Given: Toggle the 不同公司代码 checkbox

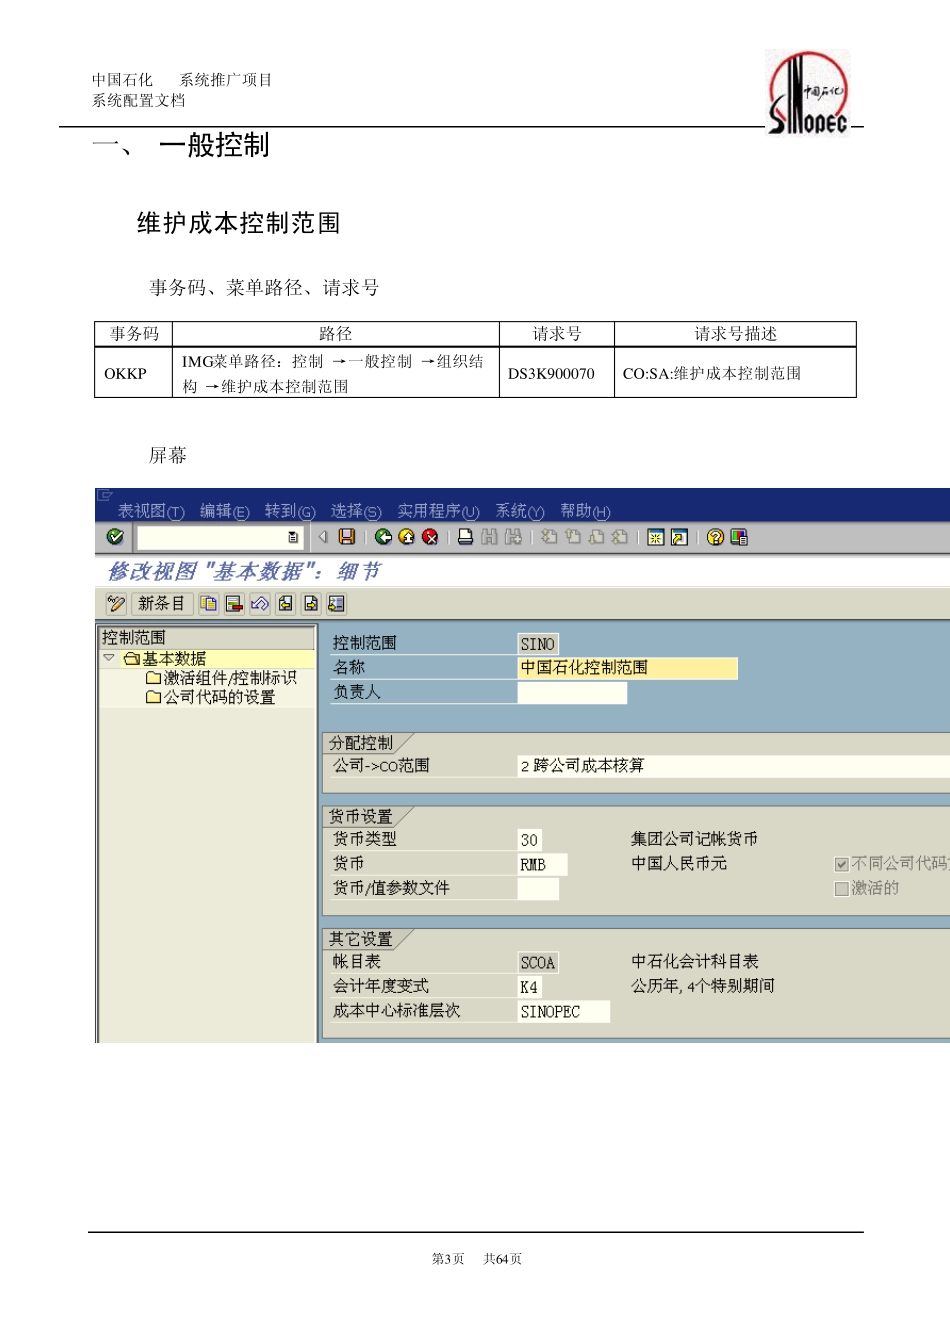Looking at the screenshot, I should click(841, 864).
